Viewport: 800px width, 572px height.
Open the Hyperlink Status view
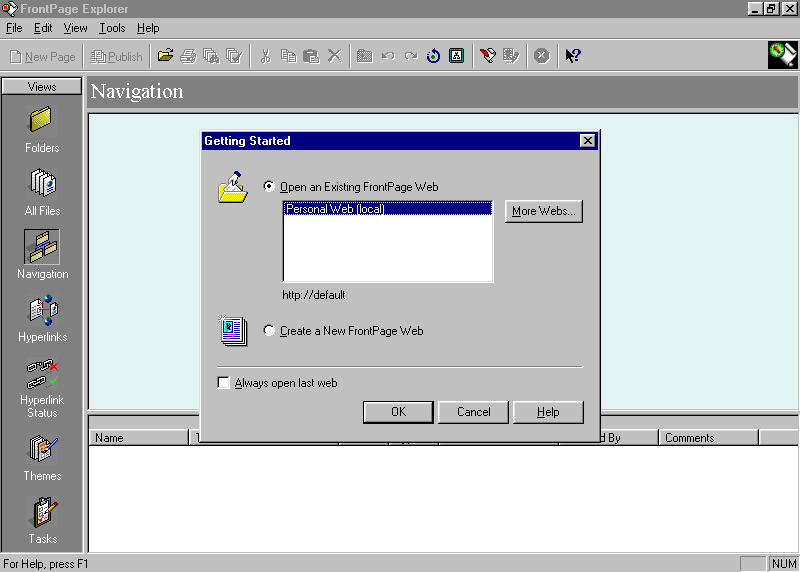coord(42,387)
